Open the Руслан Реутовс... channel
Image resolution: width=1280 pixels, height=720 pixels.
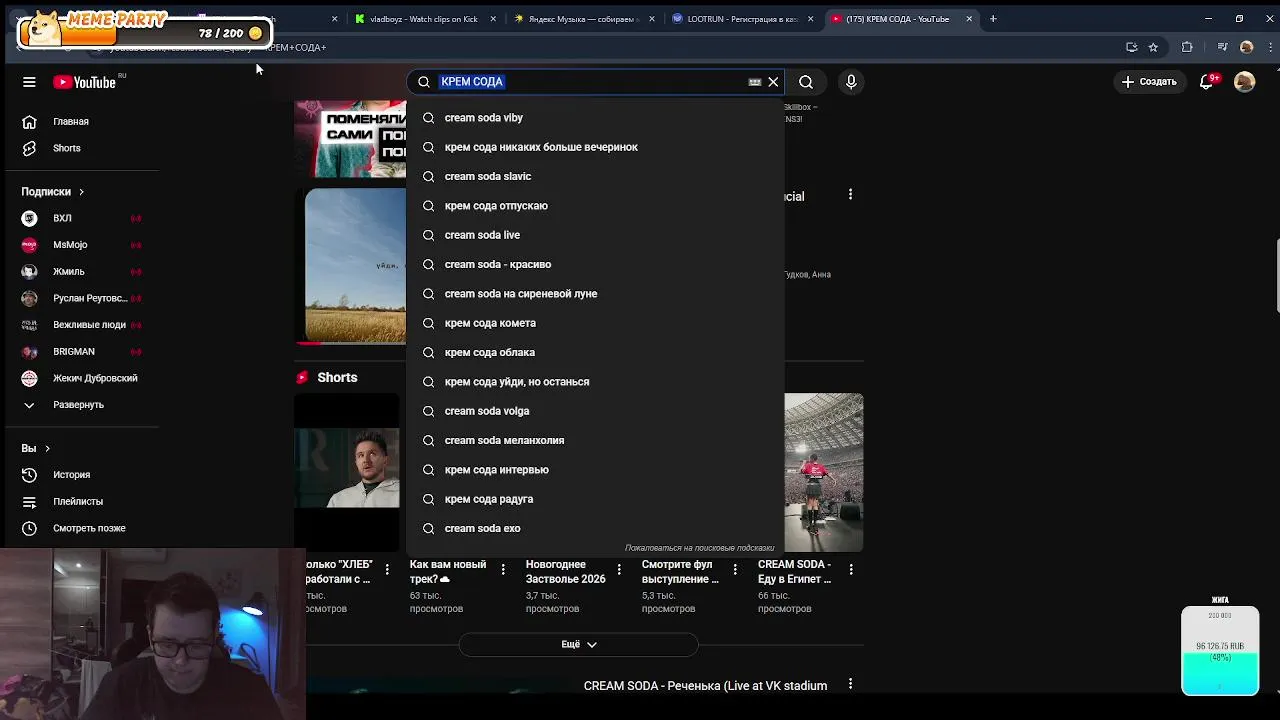(x=80, y=298)
